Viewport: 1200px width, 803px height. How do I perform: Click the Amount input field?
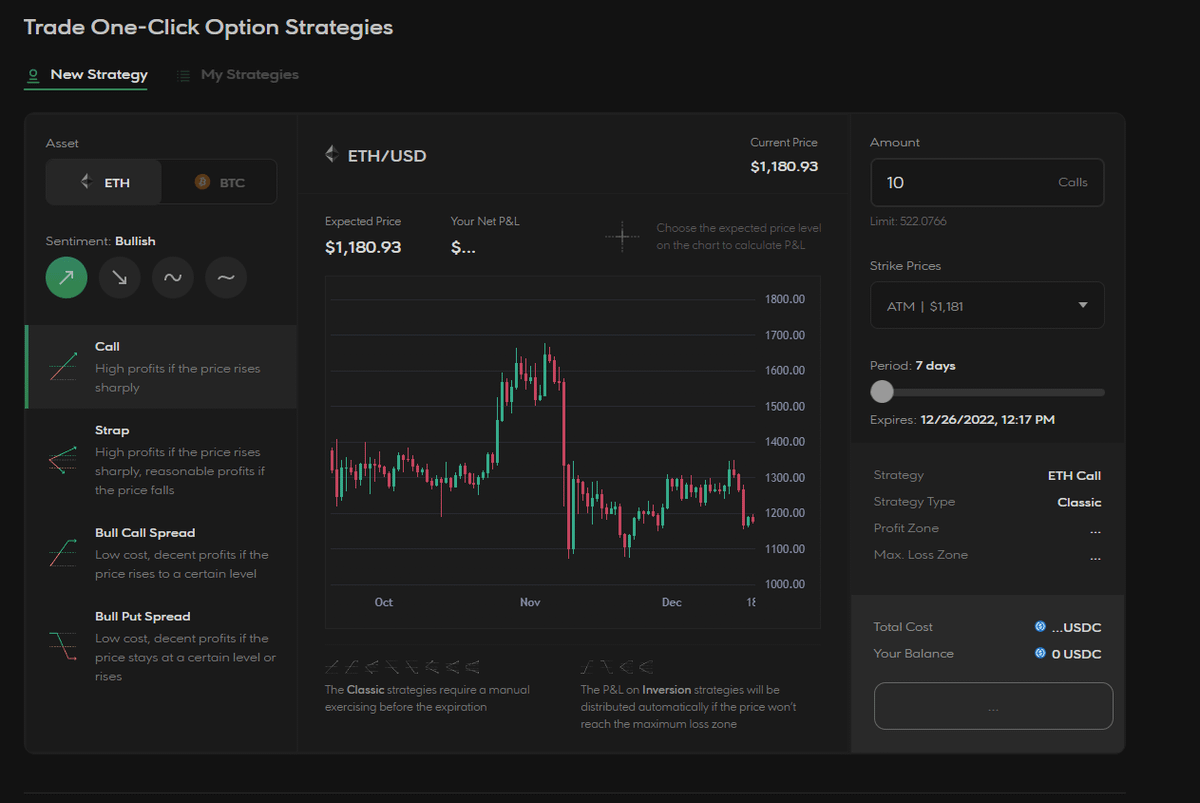click(960, 183)
